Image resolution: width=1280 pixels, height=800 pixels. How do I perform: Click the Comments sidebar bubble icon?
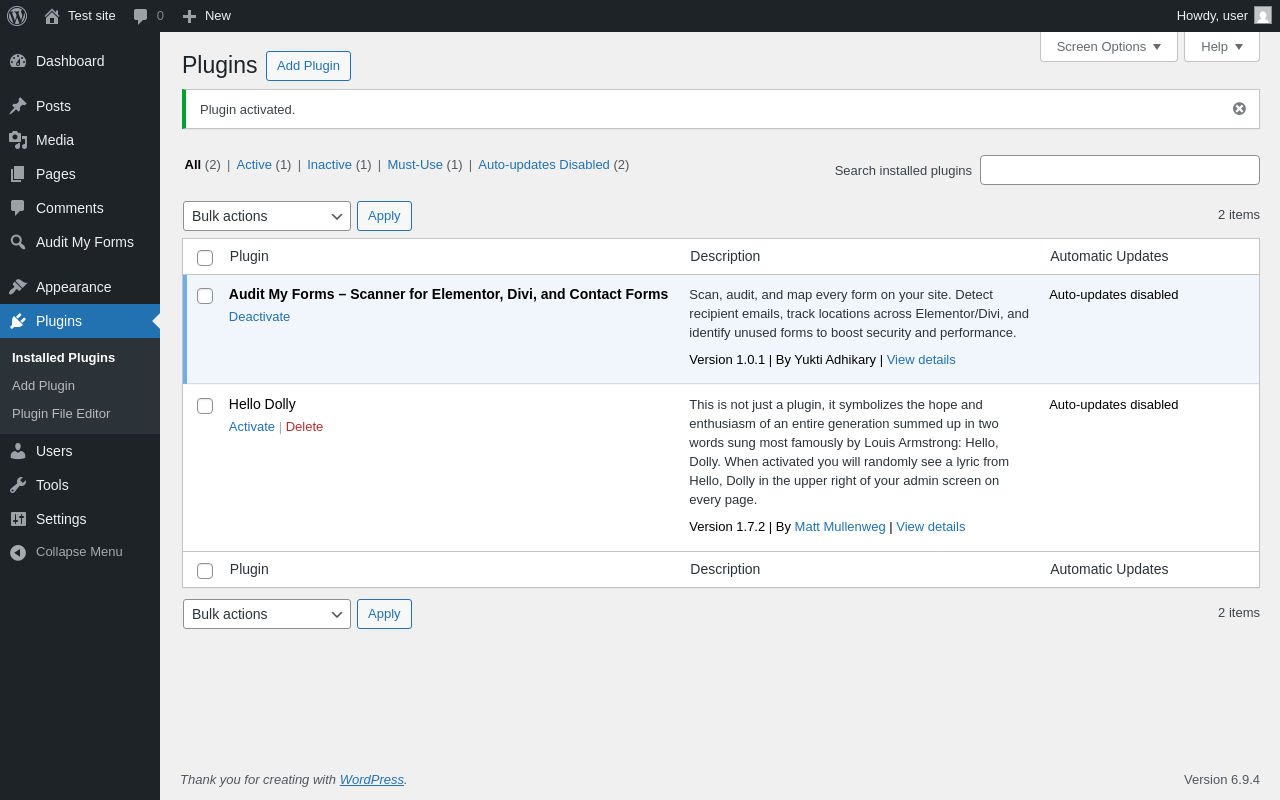(x=18, y=208)
